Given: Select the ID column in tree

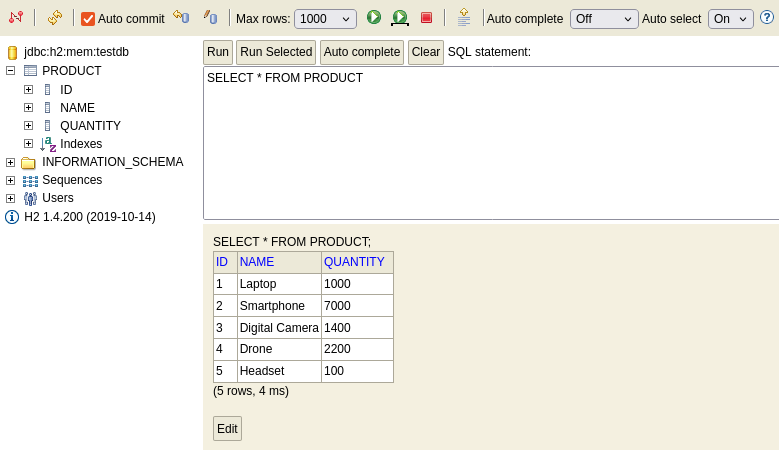Looking at the screenshot, I should (66, 89).
